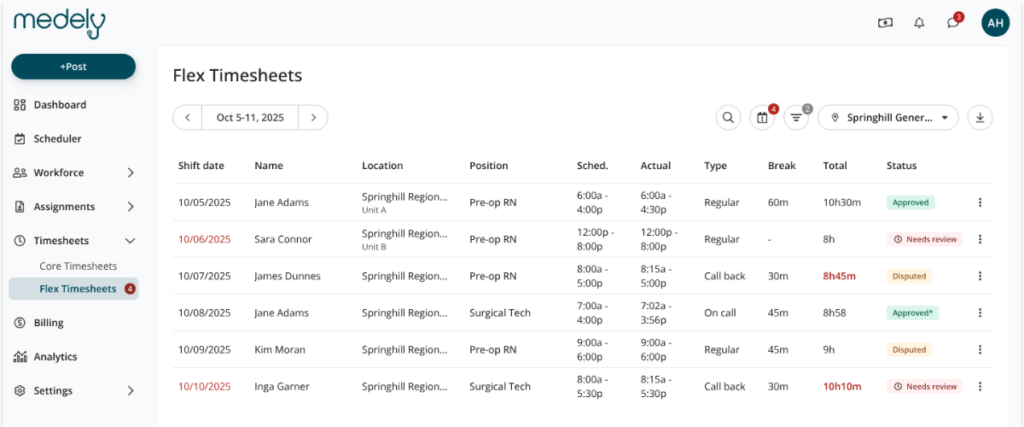Click Needs review badge for Inga Garner
The height and width of the screenshot is (427, 1024).
point(924,387)
